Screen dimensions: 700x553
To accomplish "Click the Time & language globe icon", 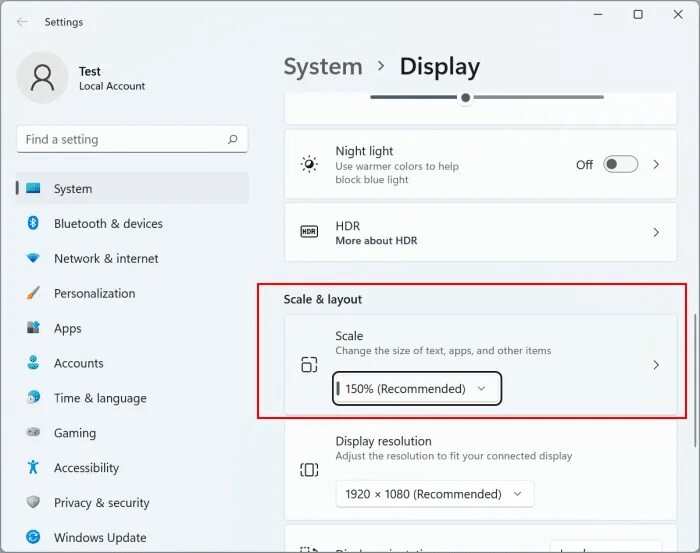I will pyautogui.click(x=33, y=397).
